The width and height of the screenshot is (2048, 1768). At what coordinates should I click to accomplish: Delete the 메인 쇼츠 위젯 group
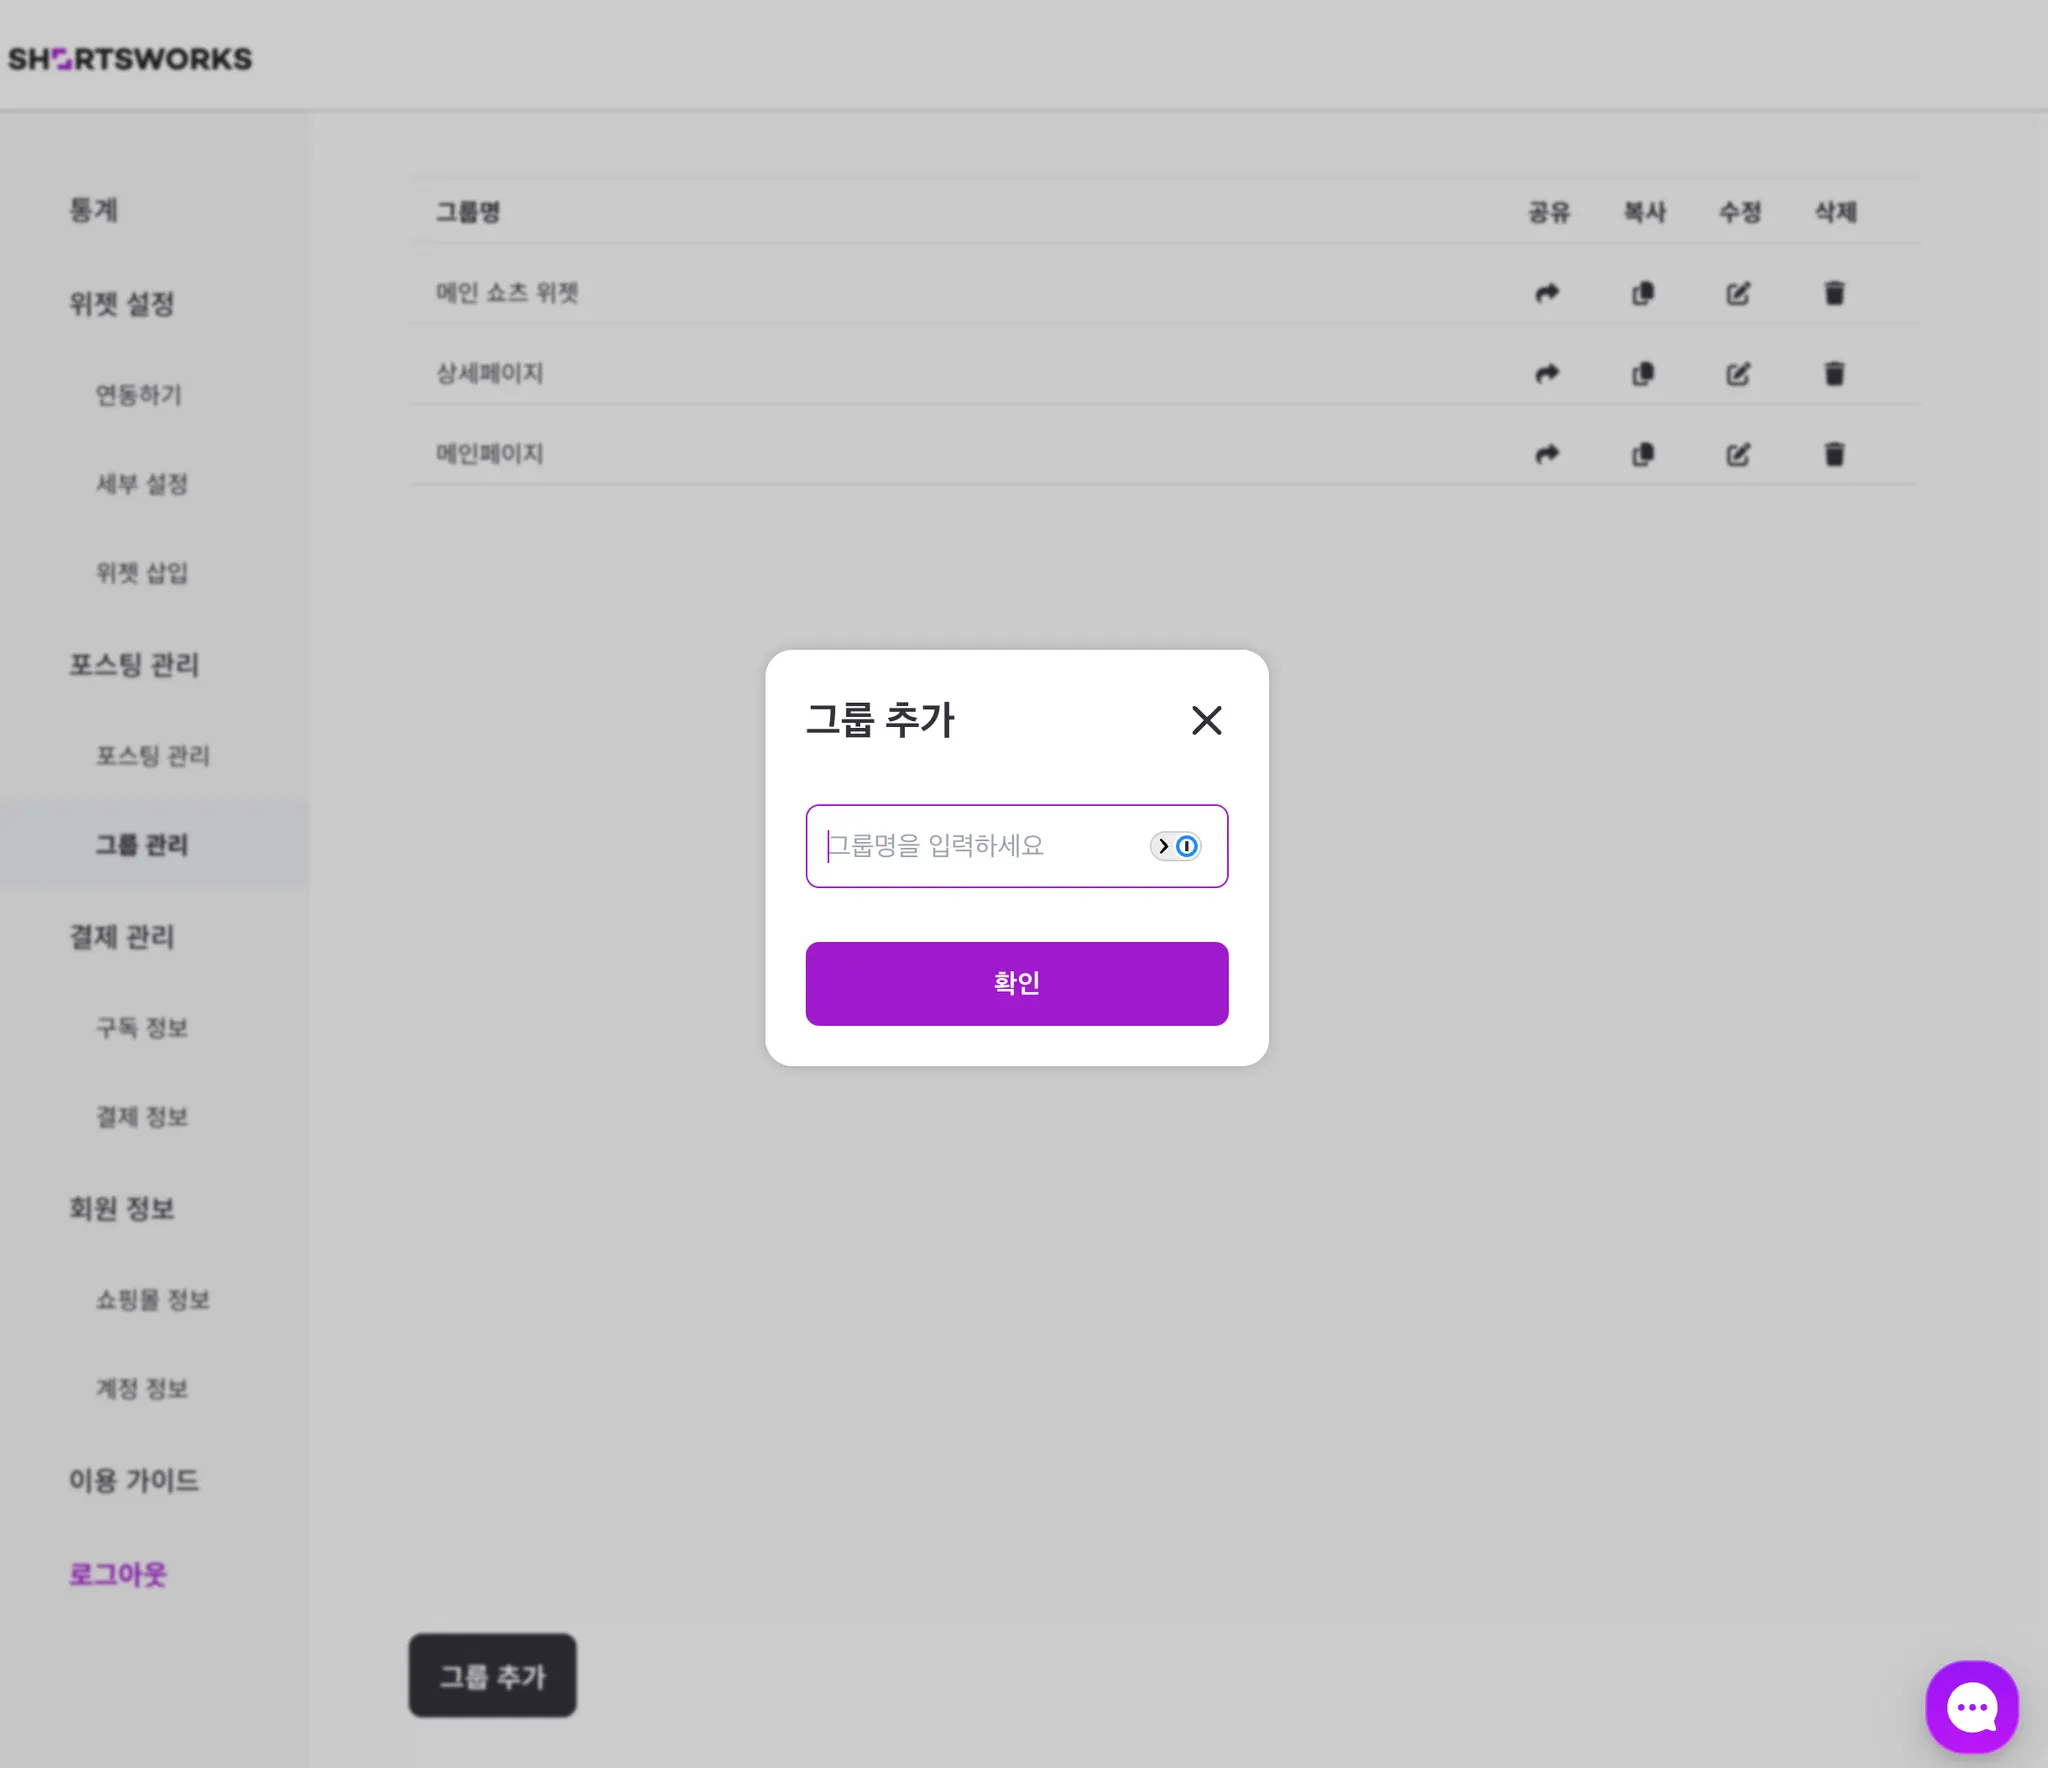click(1834, 293)
